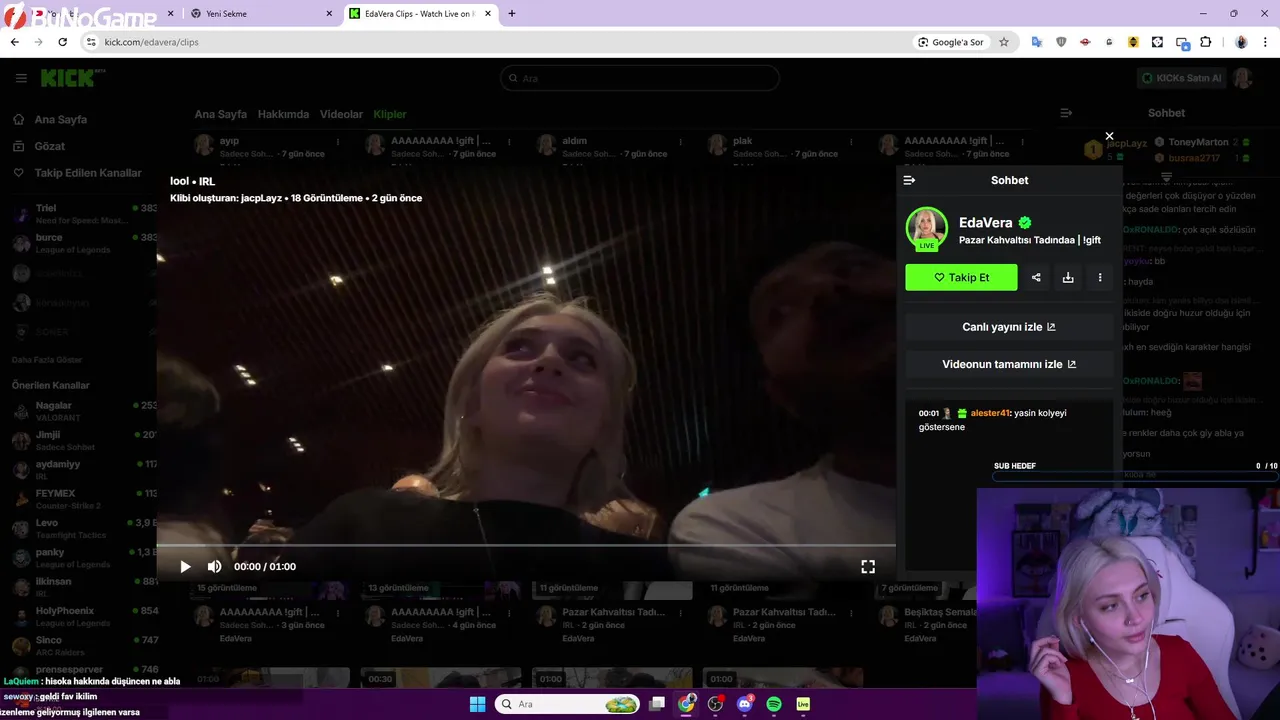
Task: Open the three-dot more options menu beside download
Action: 1100,277
